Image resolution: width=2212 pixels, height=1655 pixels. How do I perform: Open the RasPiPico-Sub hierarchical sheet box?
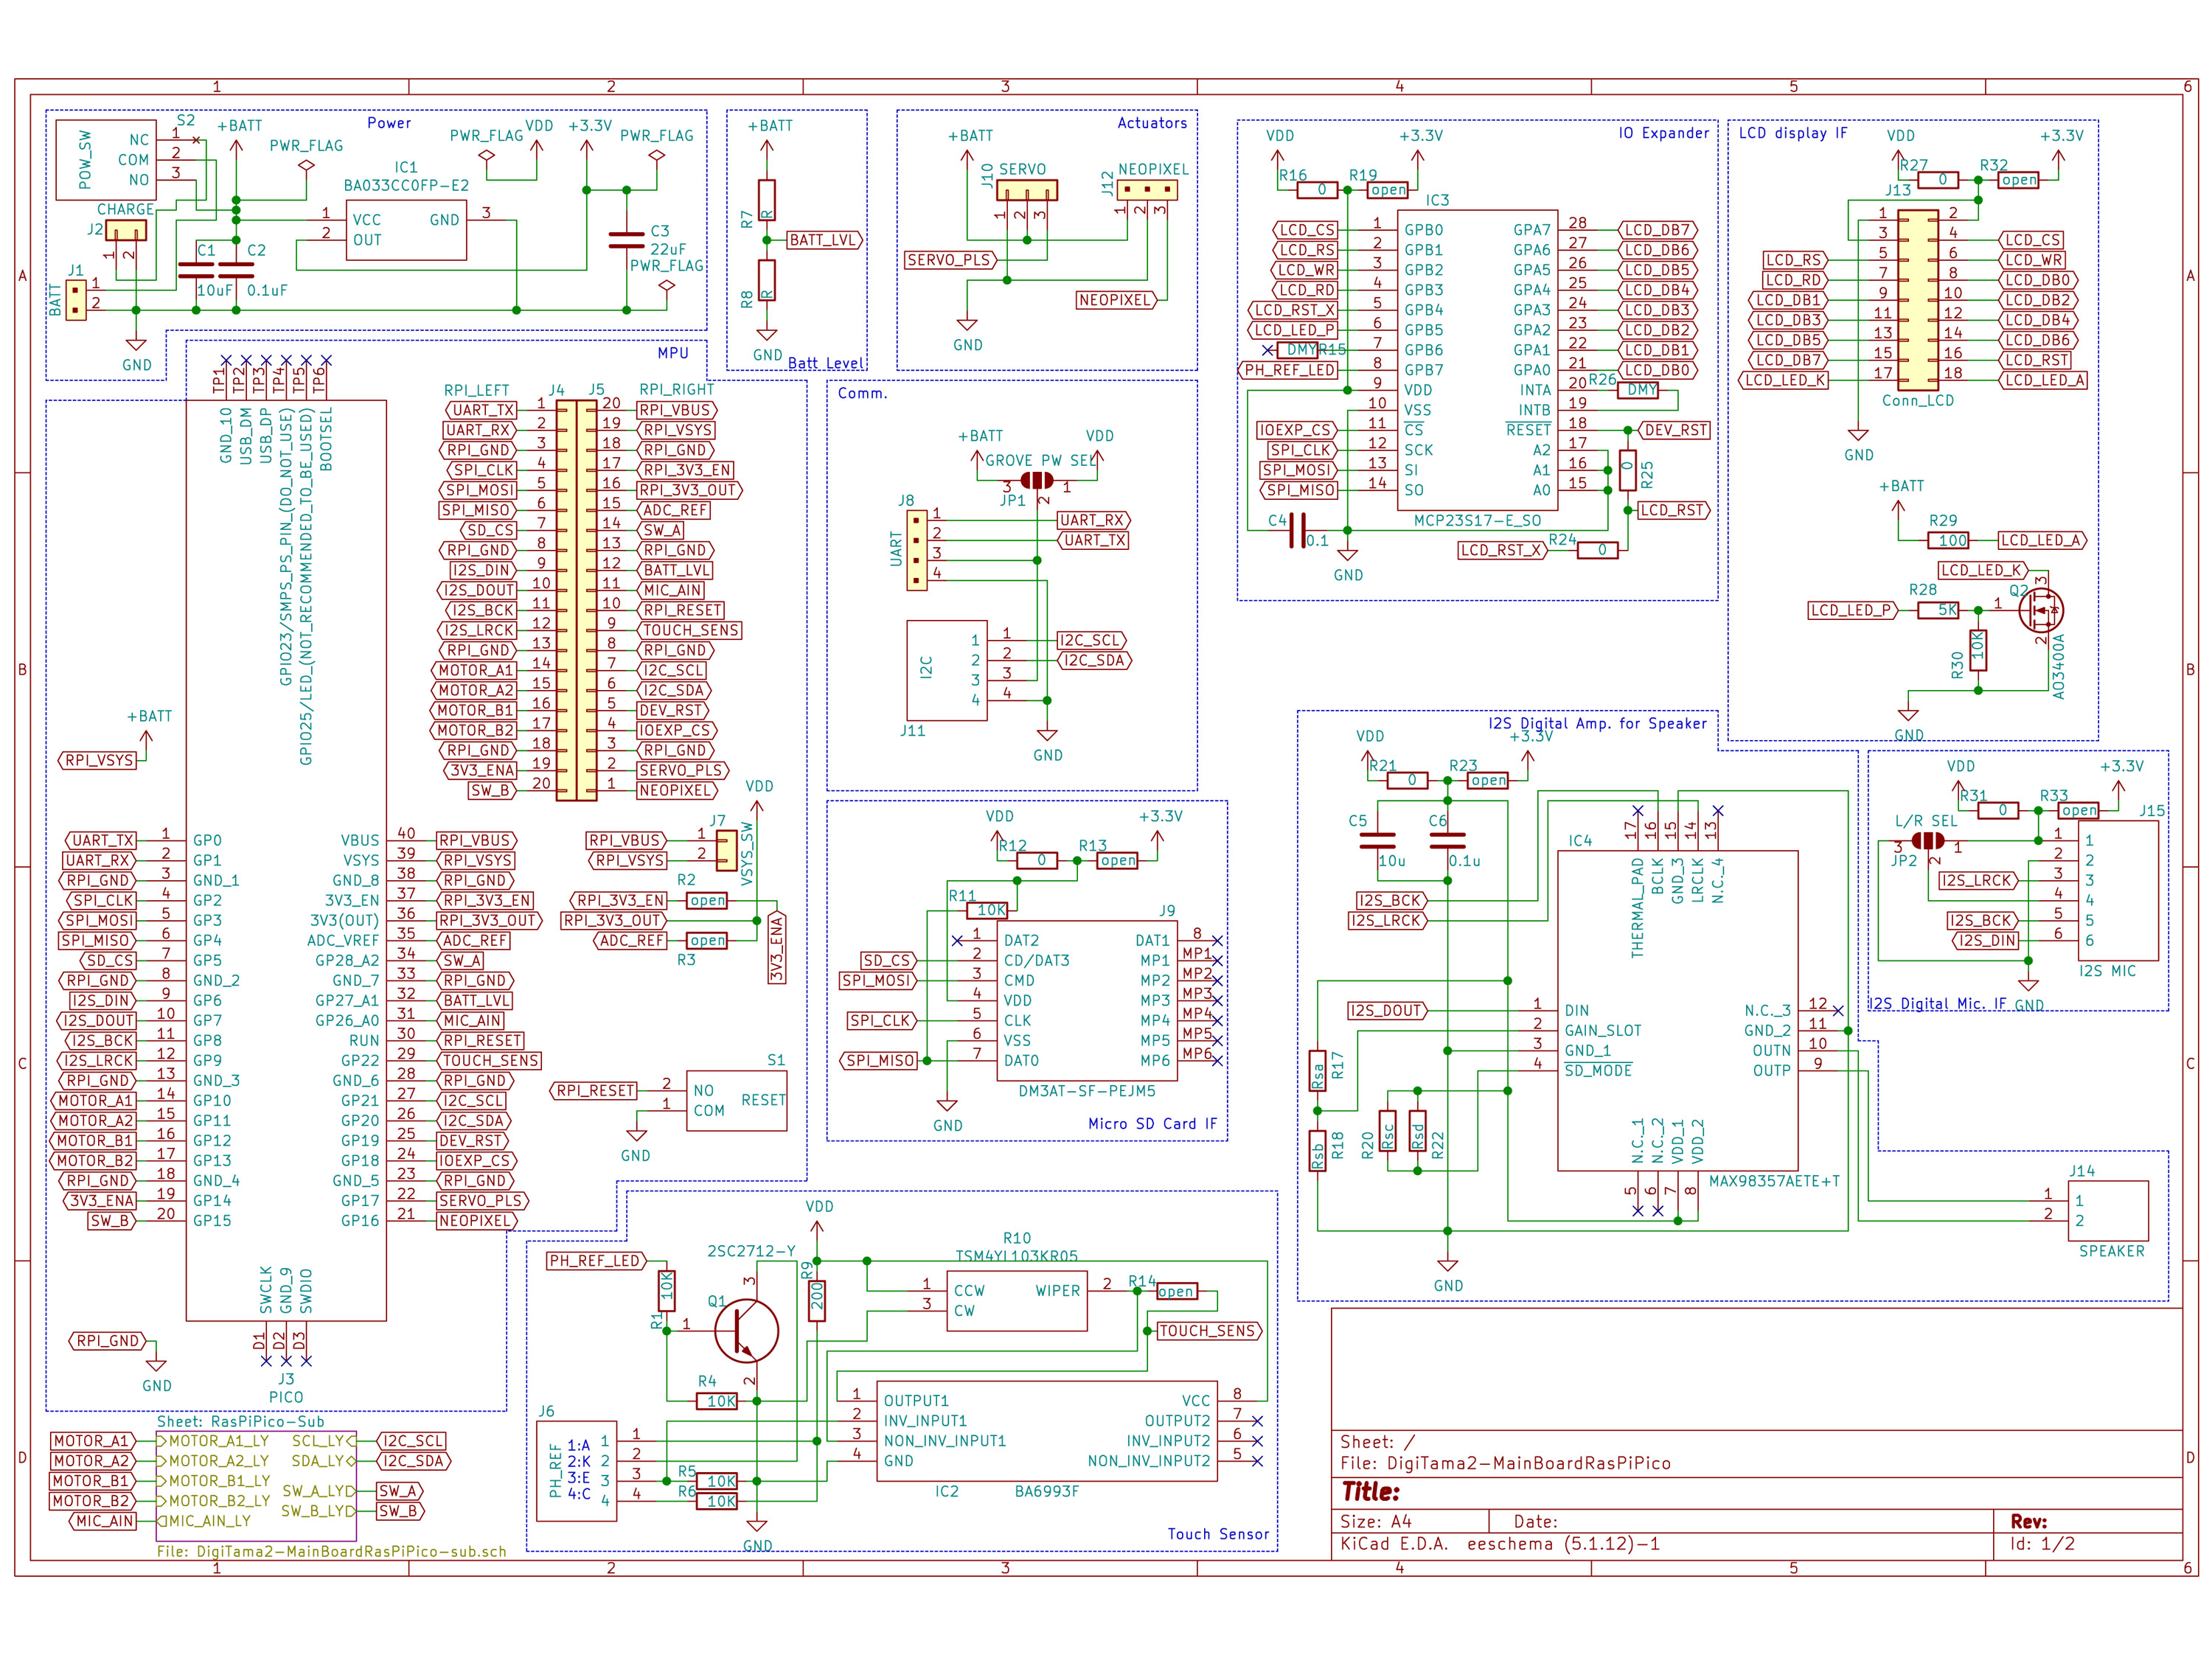pos(256,1486)
